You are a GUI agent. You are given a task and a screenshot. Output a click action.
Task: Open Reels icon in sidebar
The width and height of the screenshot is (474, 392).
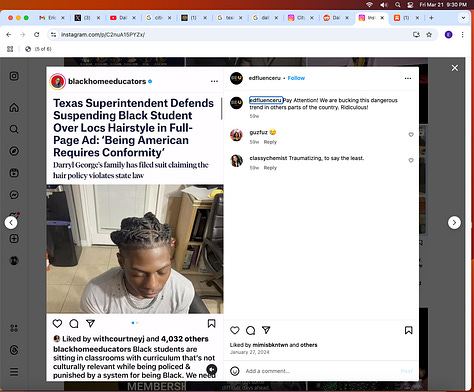[x=14, y=173]
